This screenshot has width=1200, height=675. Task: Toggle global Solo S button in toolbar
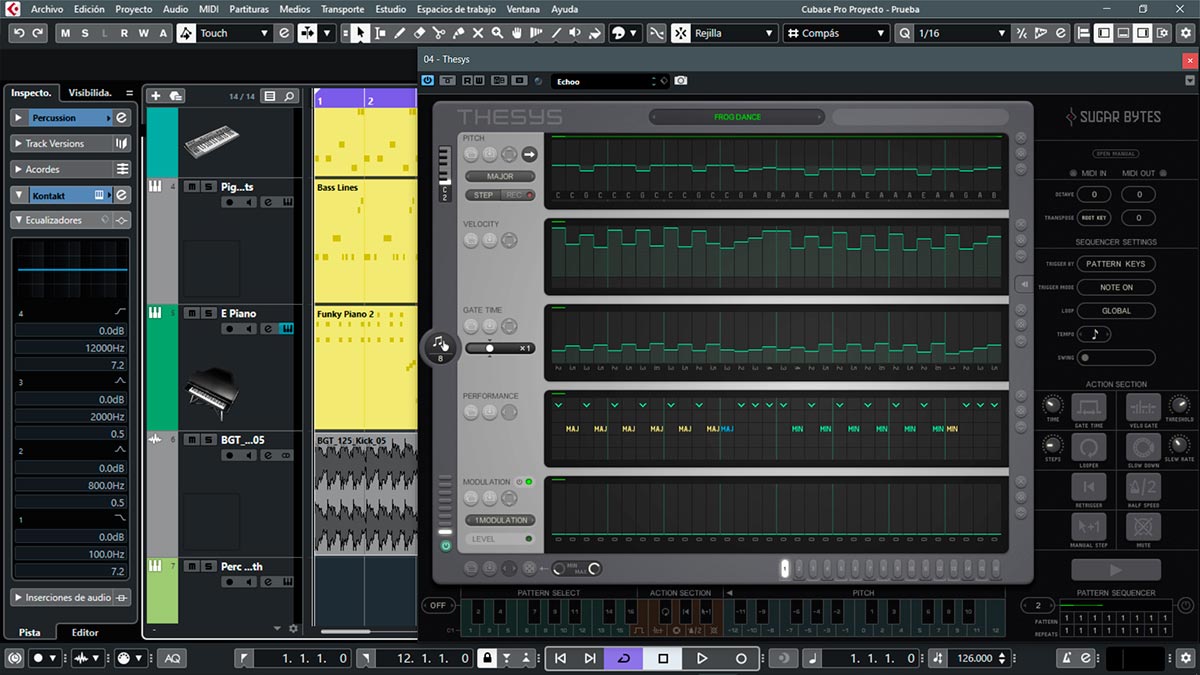(86, 33)
